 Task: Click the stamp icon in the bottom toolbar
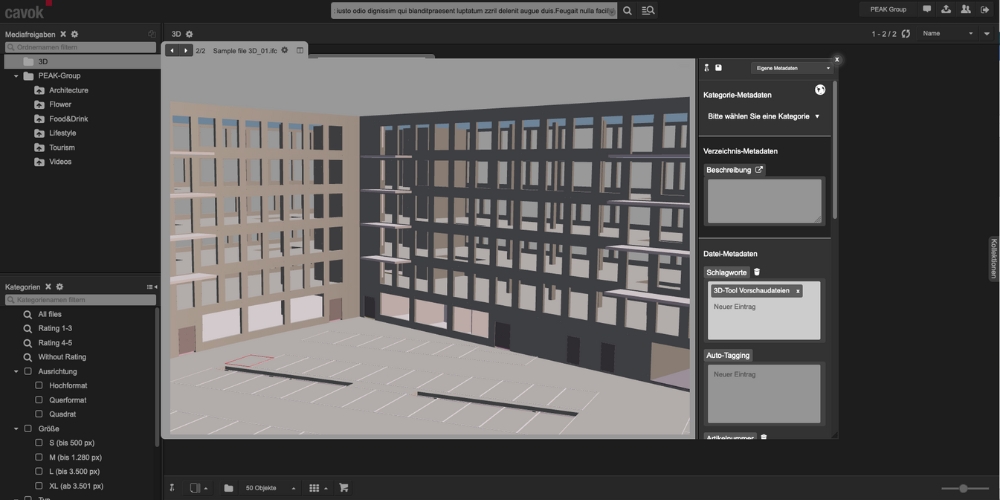tap(172, 488)
